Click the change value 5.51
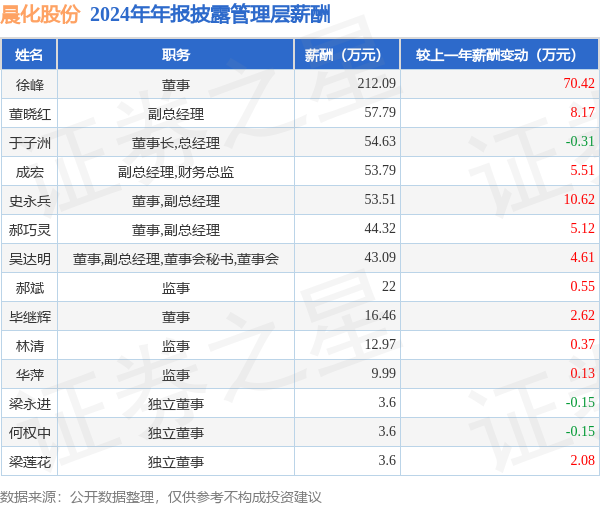 click(x=582, y=170)
